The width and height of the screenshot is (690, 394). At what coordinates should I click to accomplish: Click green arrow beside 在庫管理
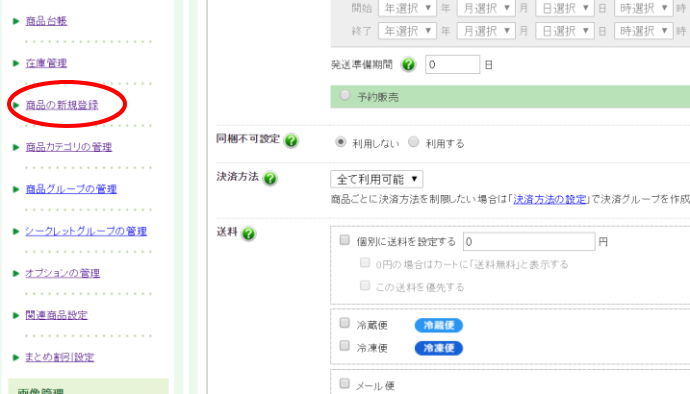(16, 63)
